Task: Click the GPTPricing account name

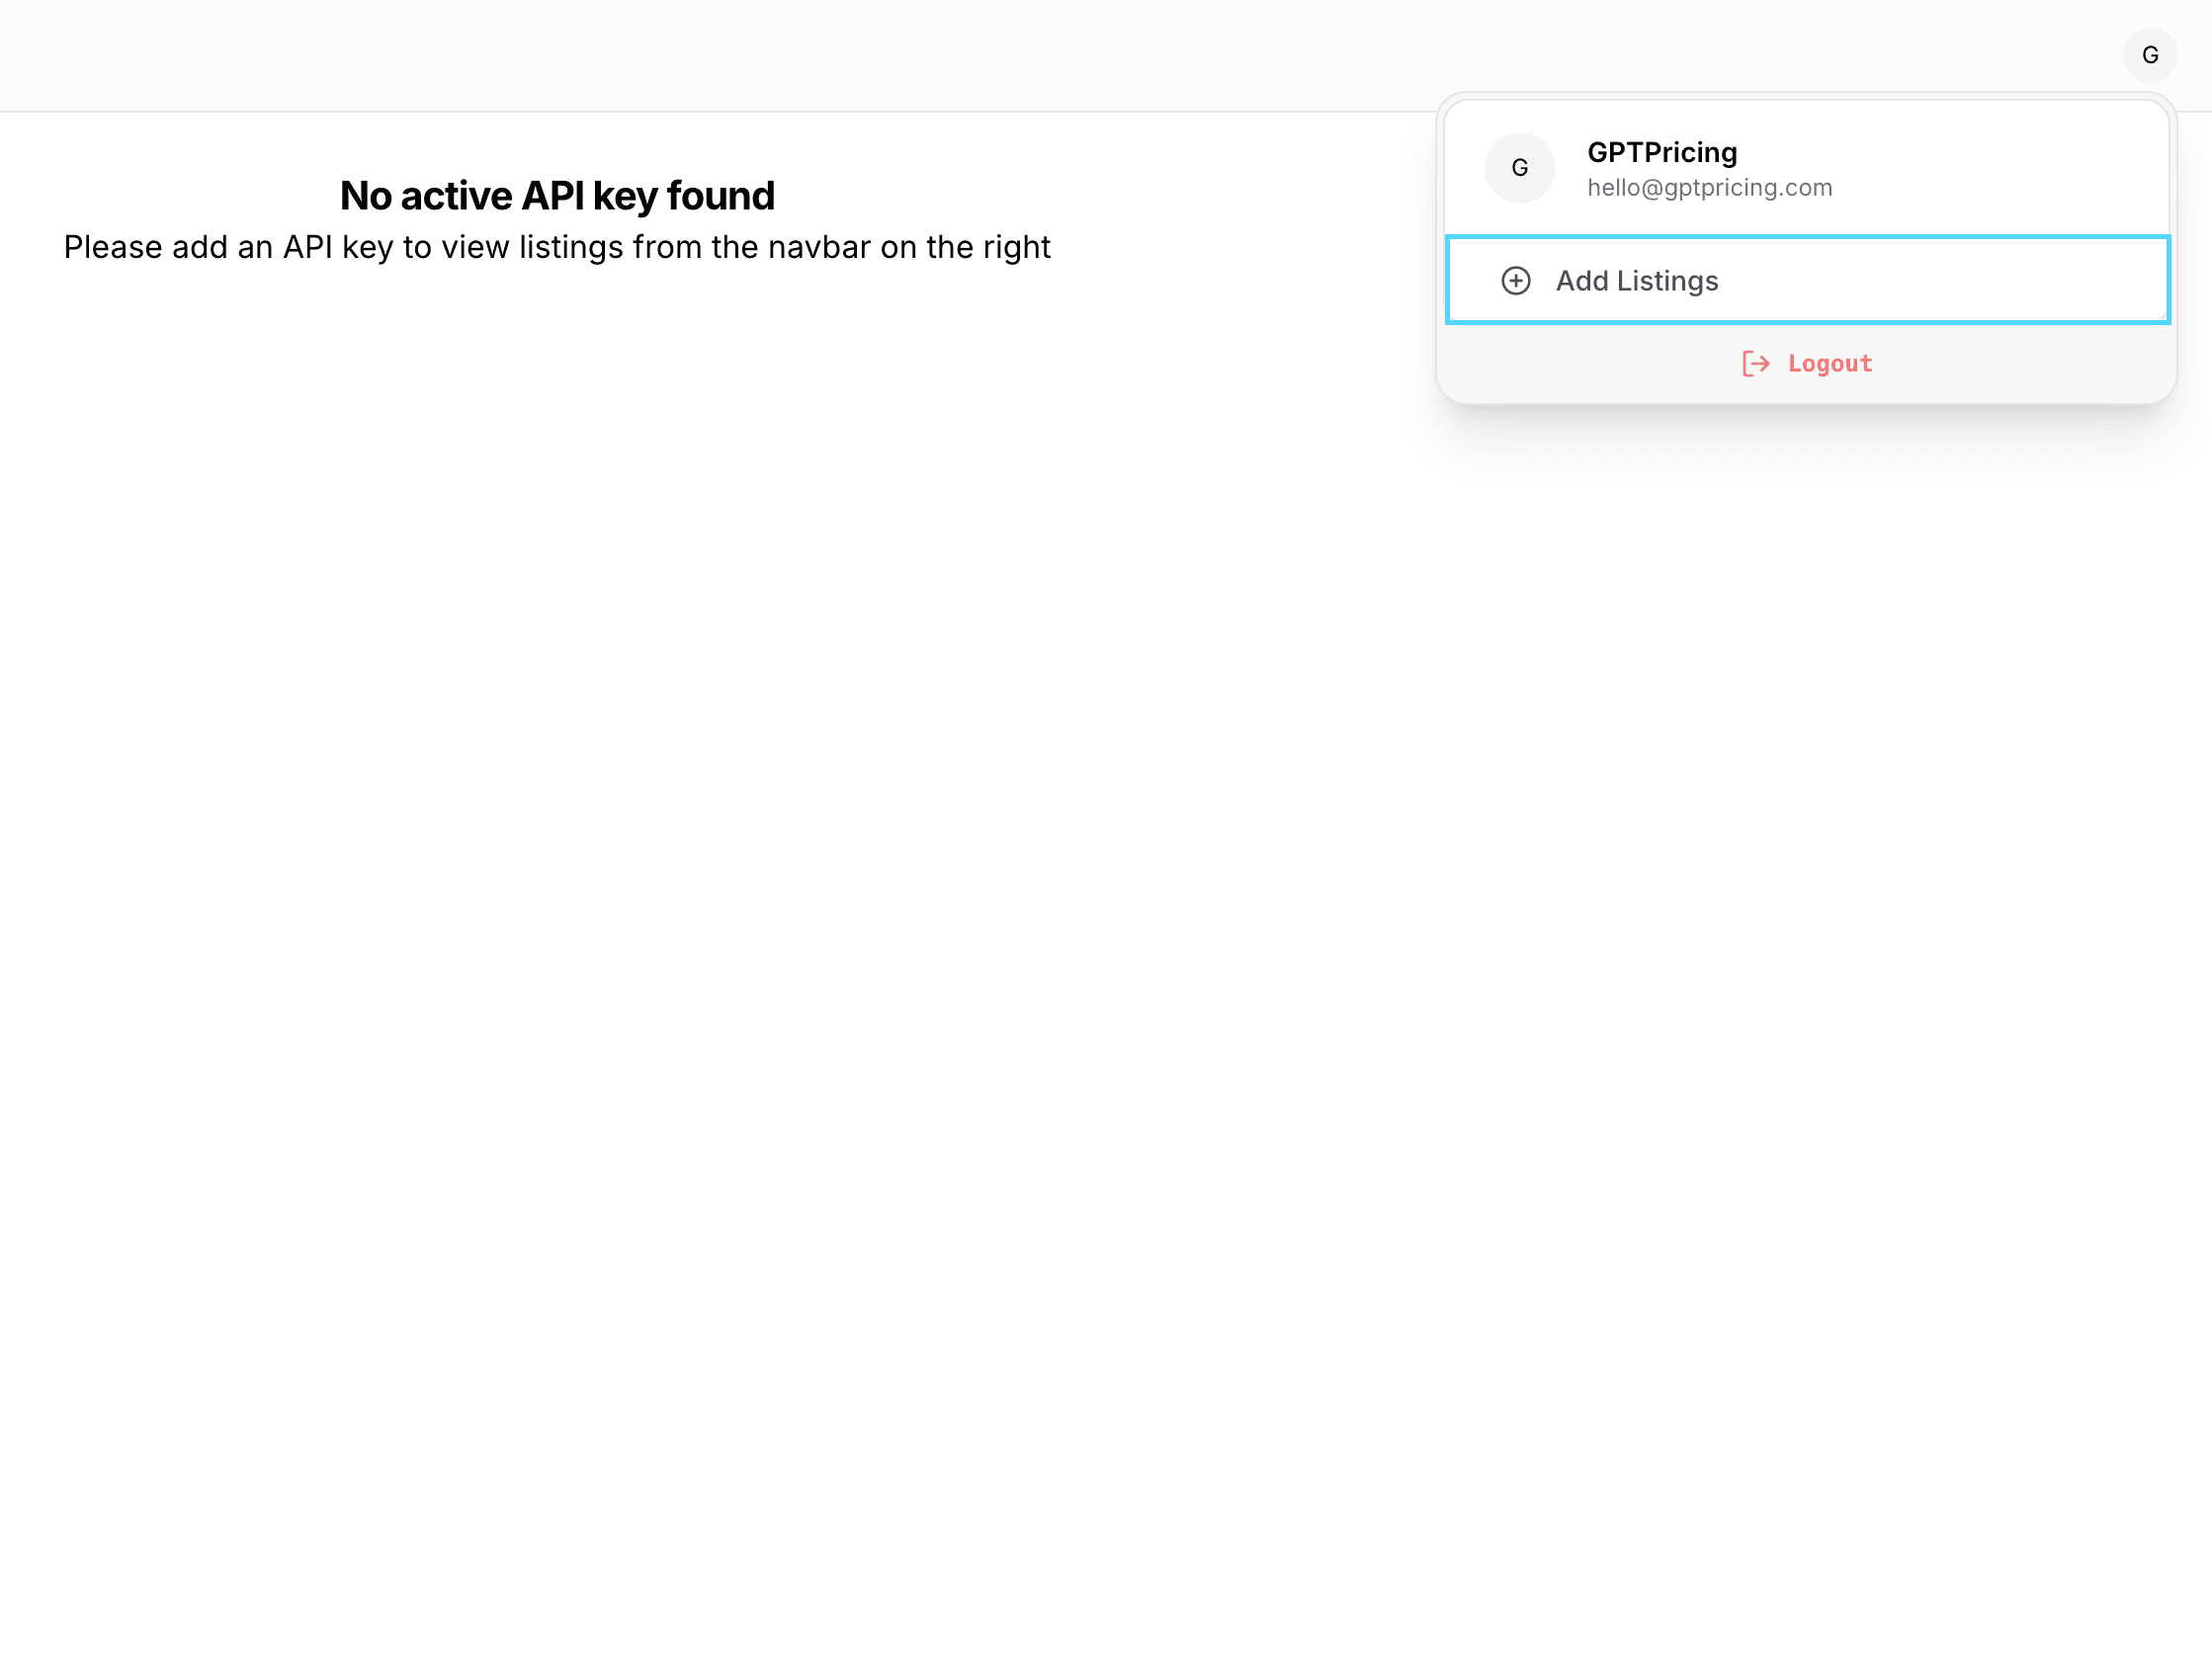Action: click(x=1661, y=152)
